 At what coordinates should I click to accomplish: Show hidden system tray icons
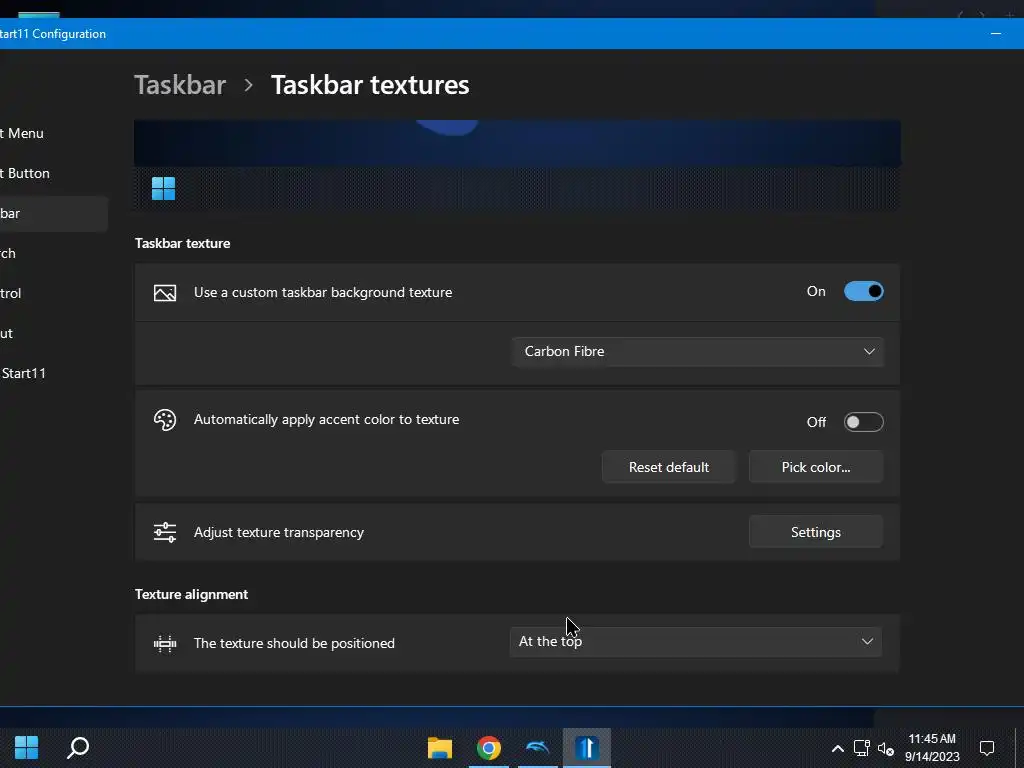tap(837, 748)
